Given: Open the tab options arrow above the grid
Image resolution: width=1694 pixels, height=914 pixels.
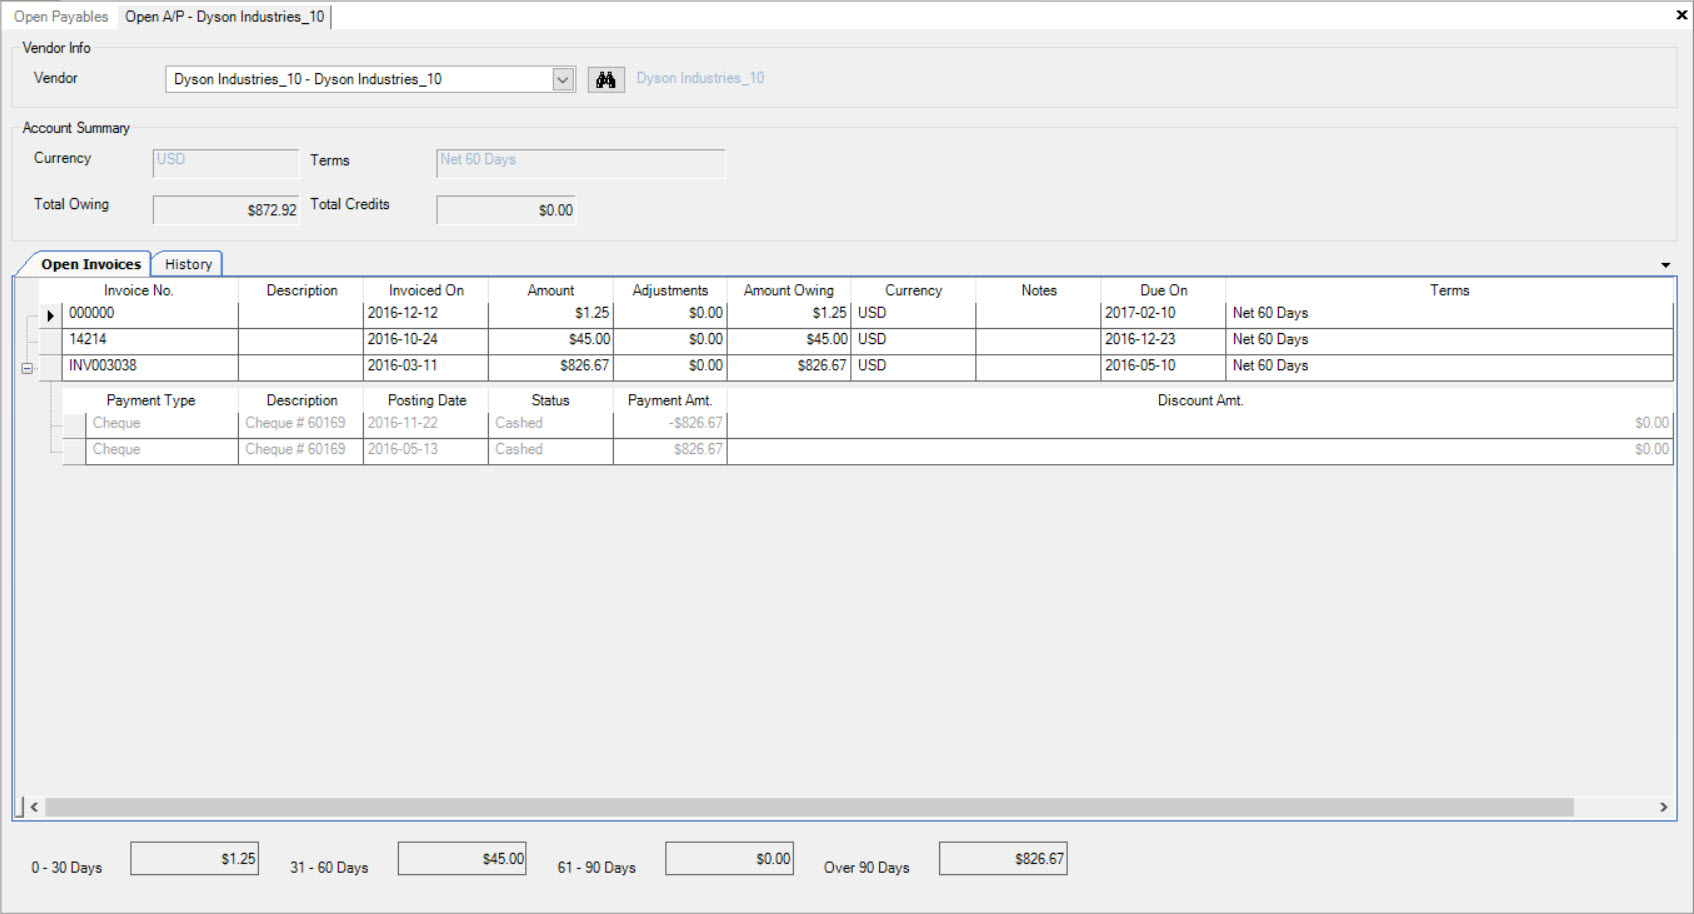Looking at the screenshot, I should pos(1665,265).
